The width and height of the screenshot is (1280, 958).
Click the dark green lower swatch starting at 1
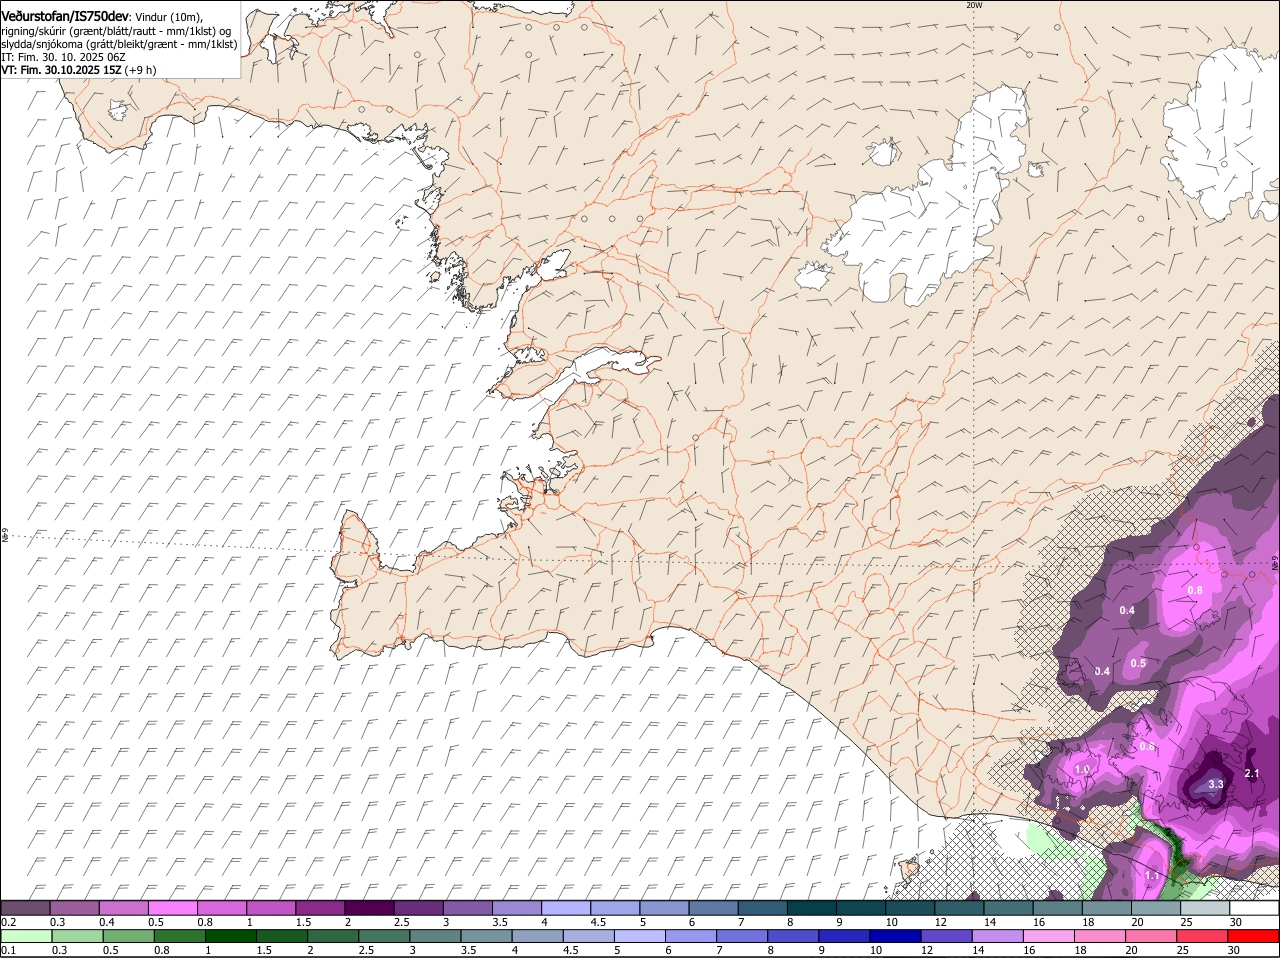tap(231, 936)
